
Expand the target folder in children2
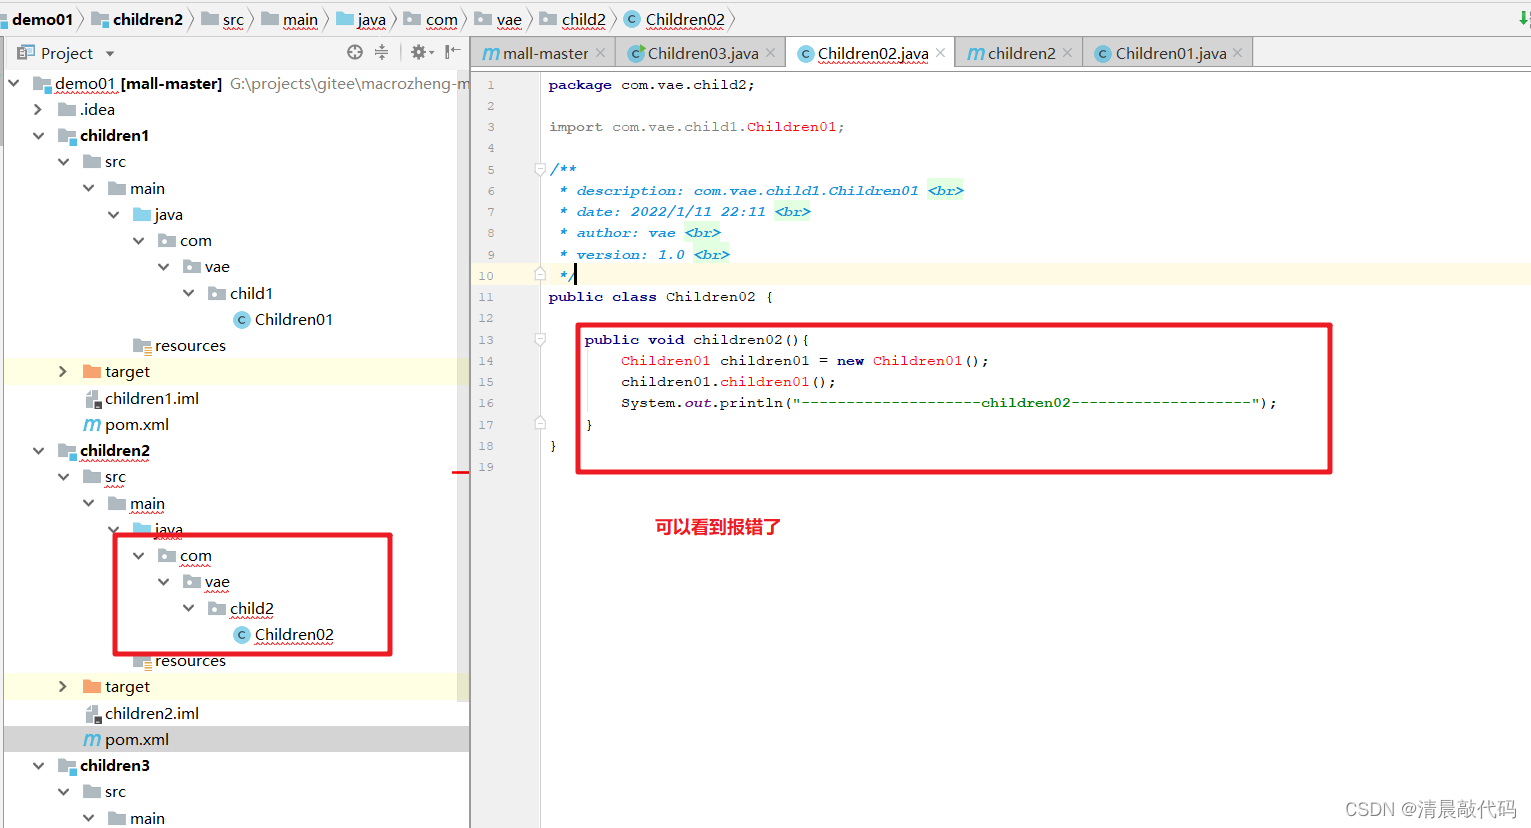pyautogui.click(x=63, y=687)
